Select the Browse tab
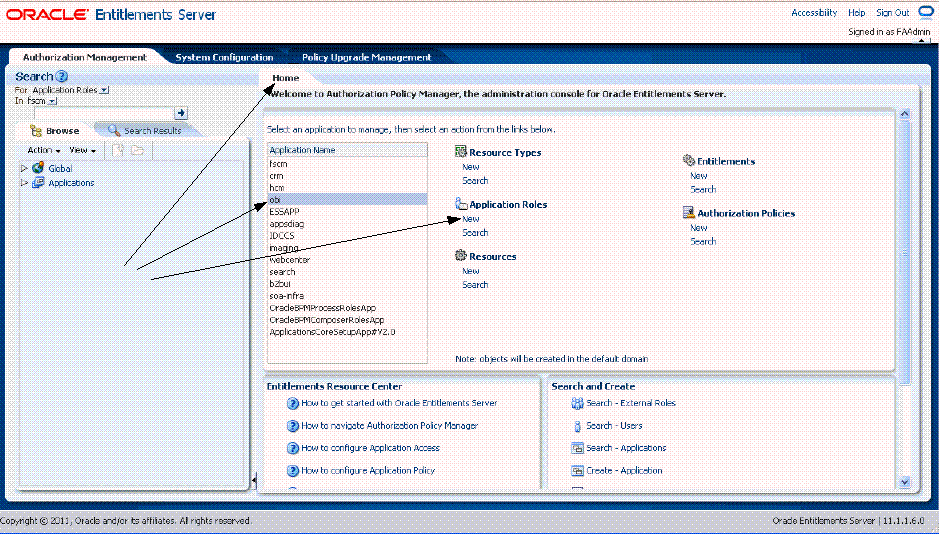The height and width of the screenshot is (534, 939). click(55, 131)
